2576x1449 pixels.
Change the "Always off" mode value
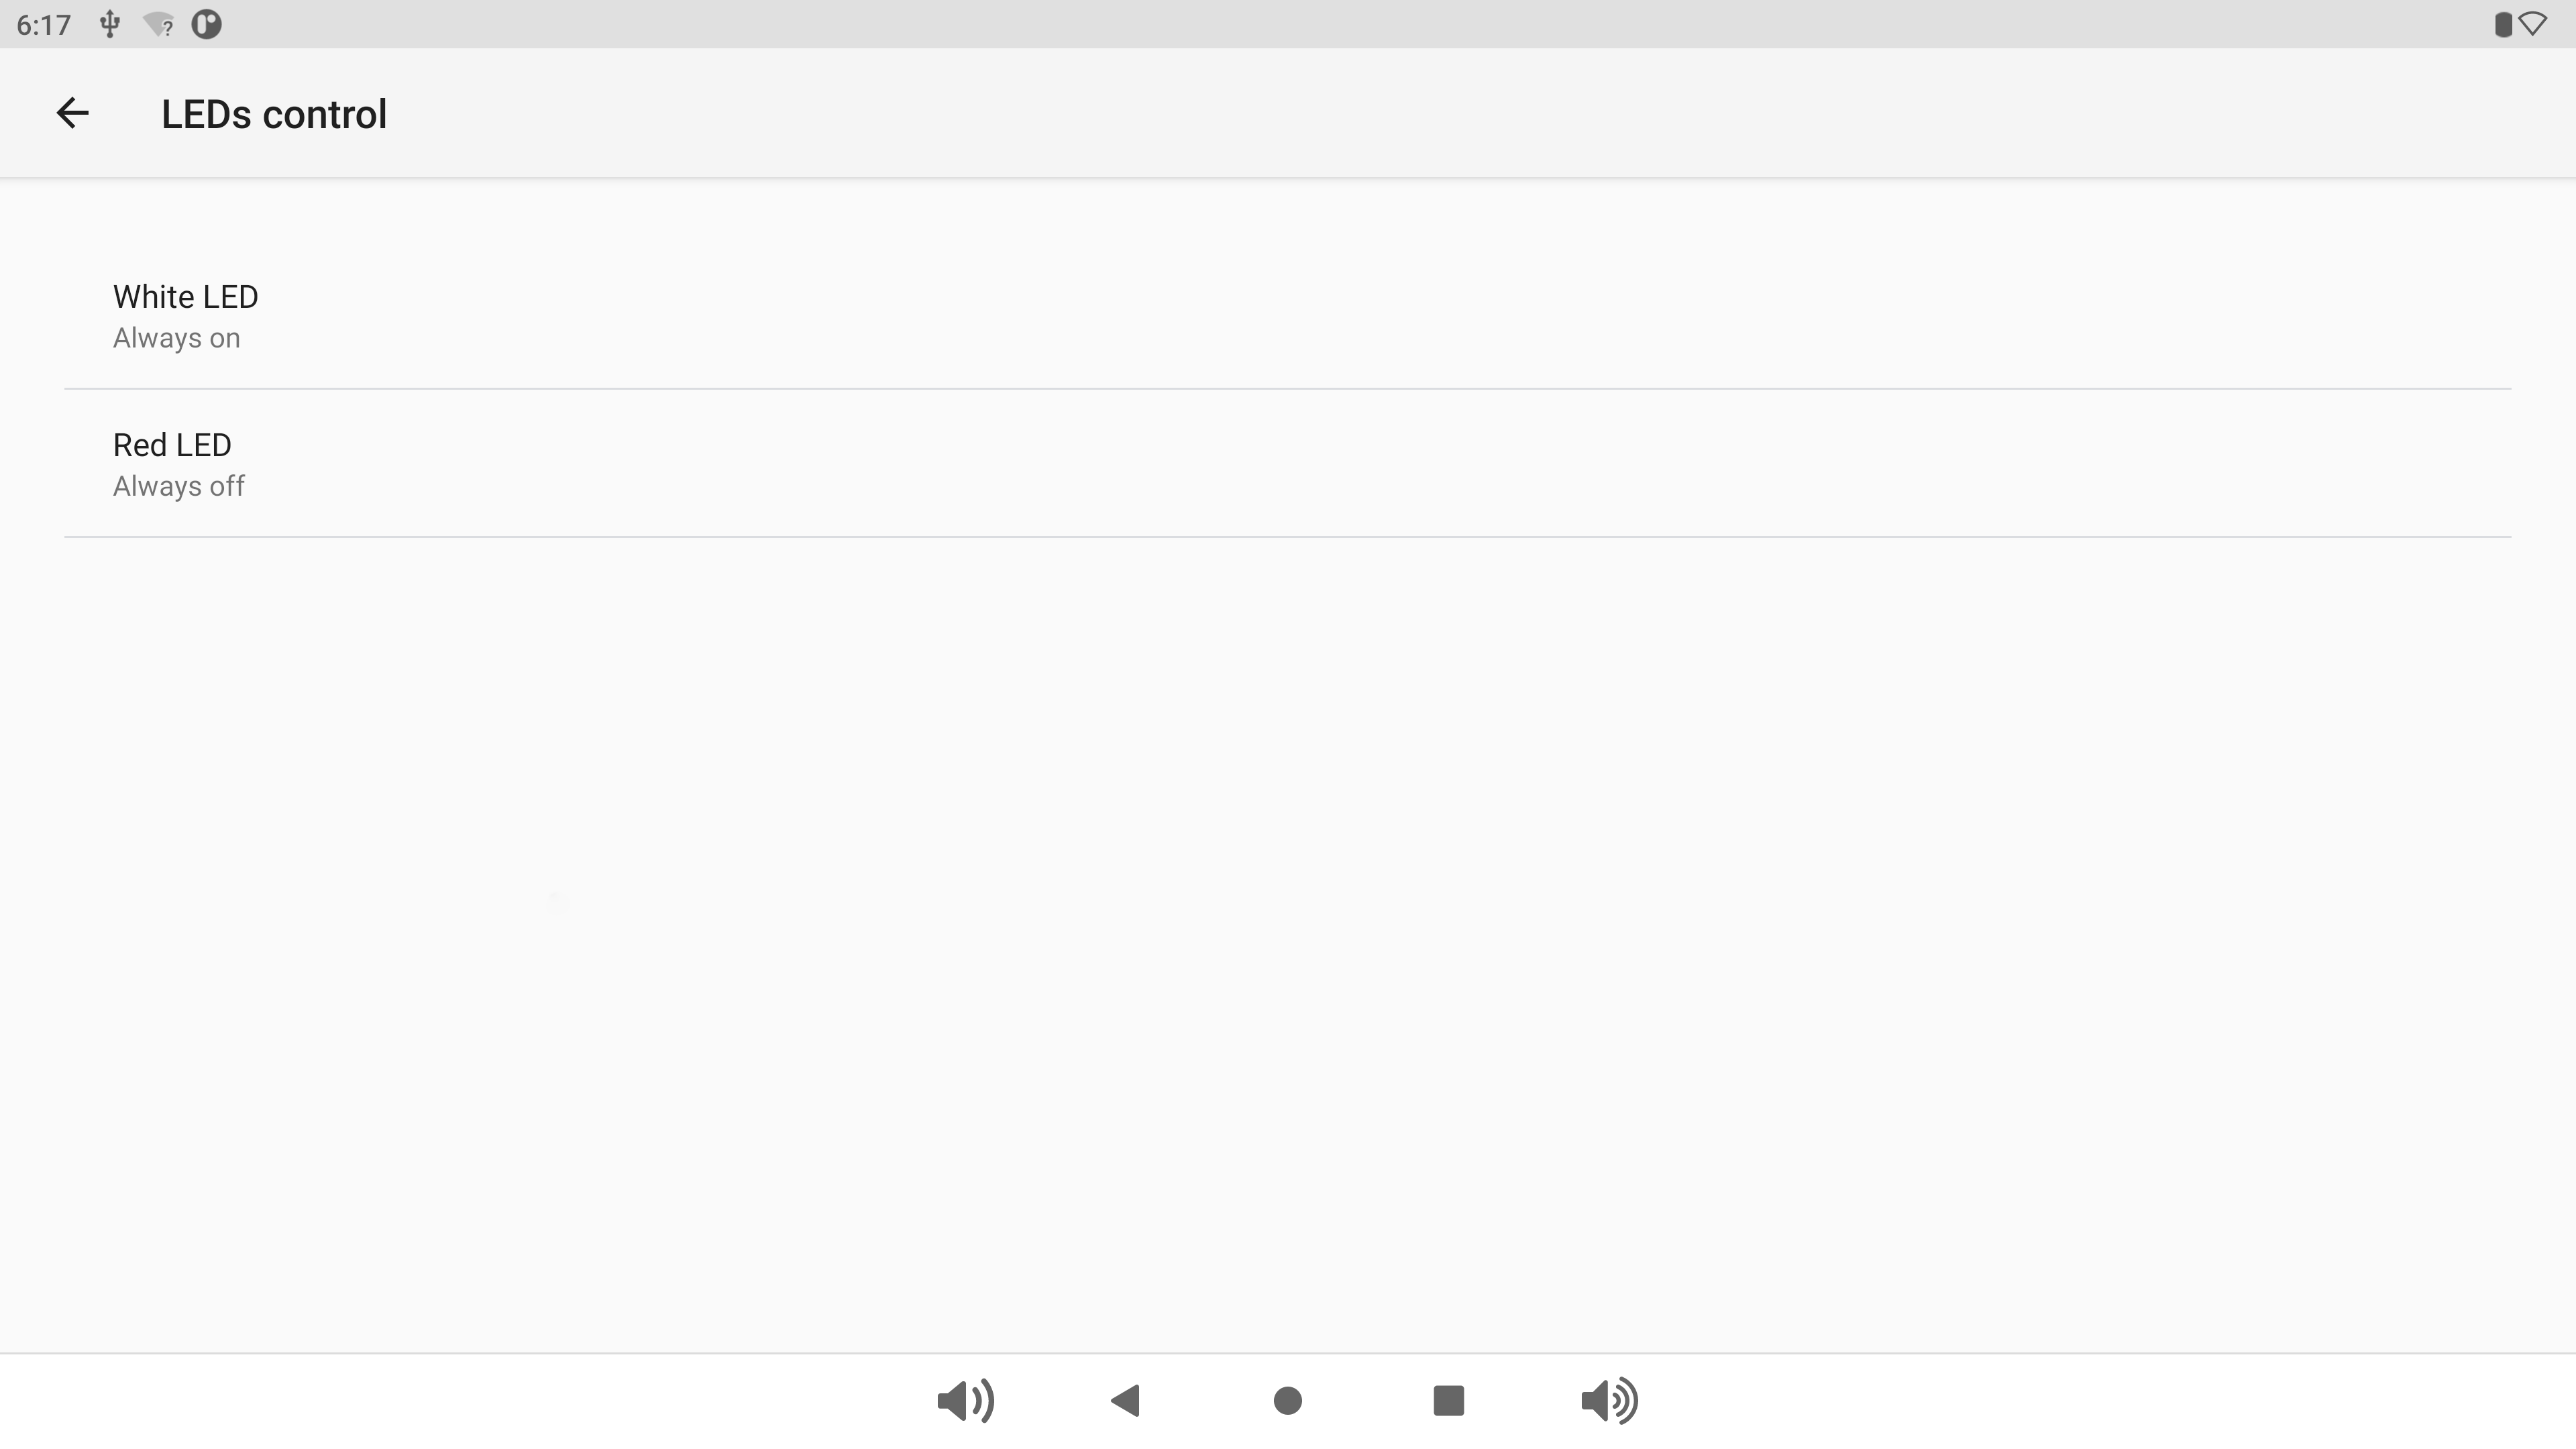[x=178, y=486]
